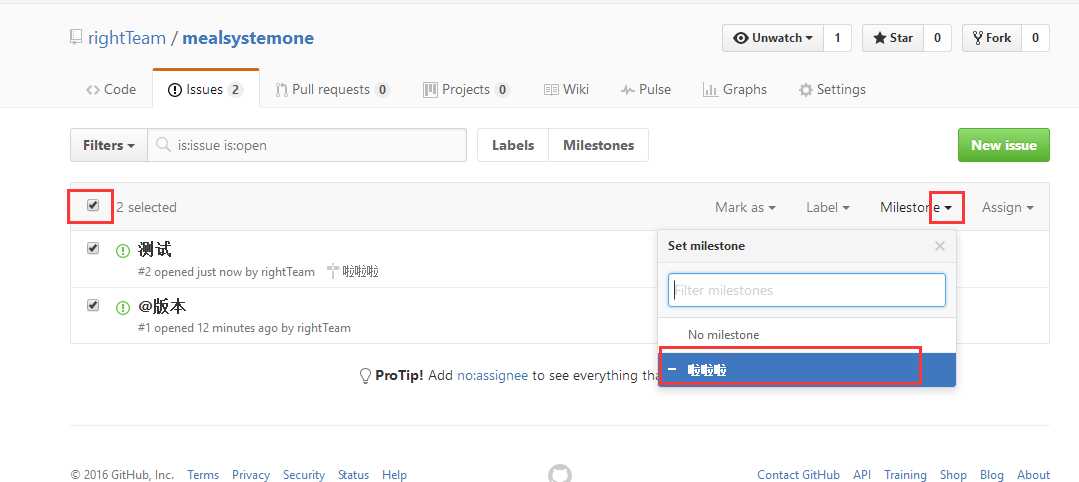Click the fork count 0
This screenshot has height=482, width=1079.
[1035, 38]
